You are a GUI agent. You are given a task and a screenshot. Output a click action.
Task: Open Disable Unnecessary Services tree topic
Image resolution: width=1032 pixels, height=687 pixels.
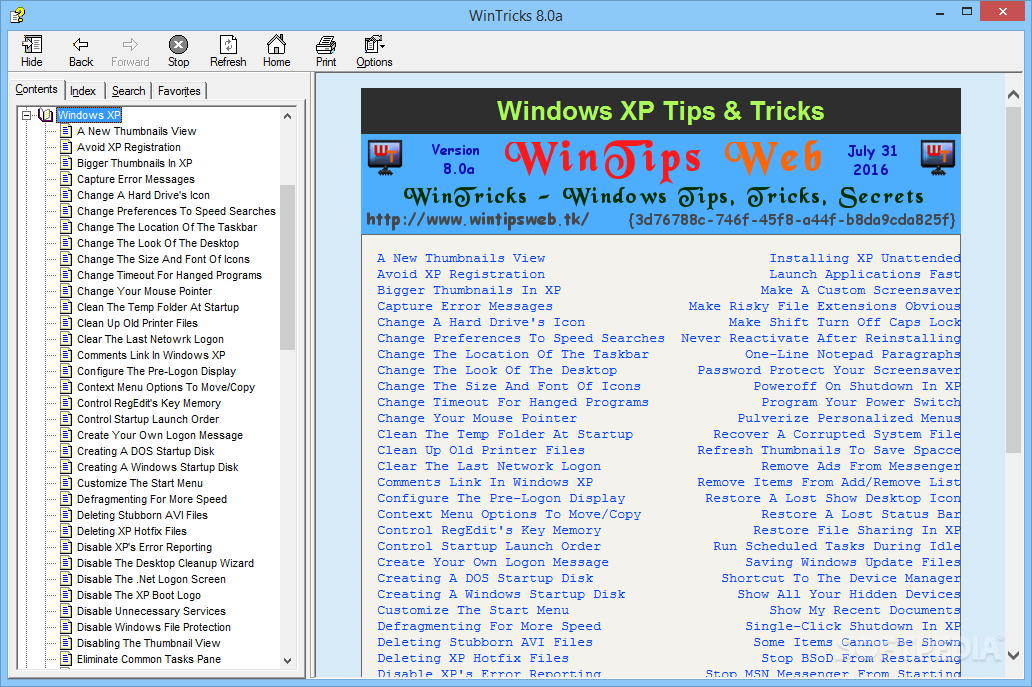coord(151,611)
